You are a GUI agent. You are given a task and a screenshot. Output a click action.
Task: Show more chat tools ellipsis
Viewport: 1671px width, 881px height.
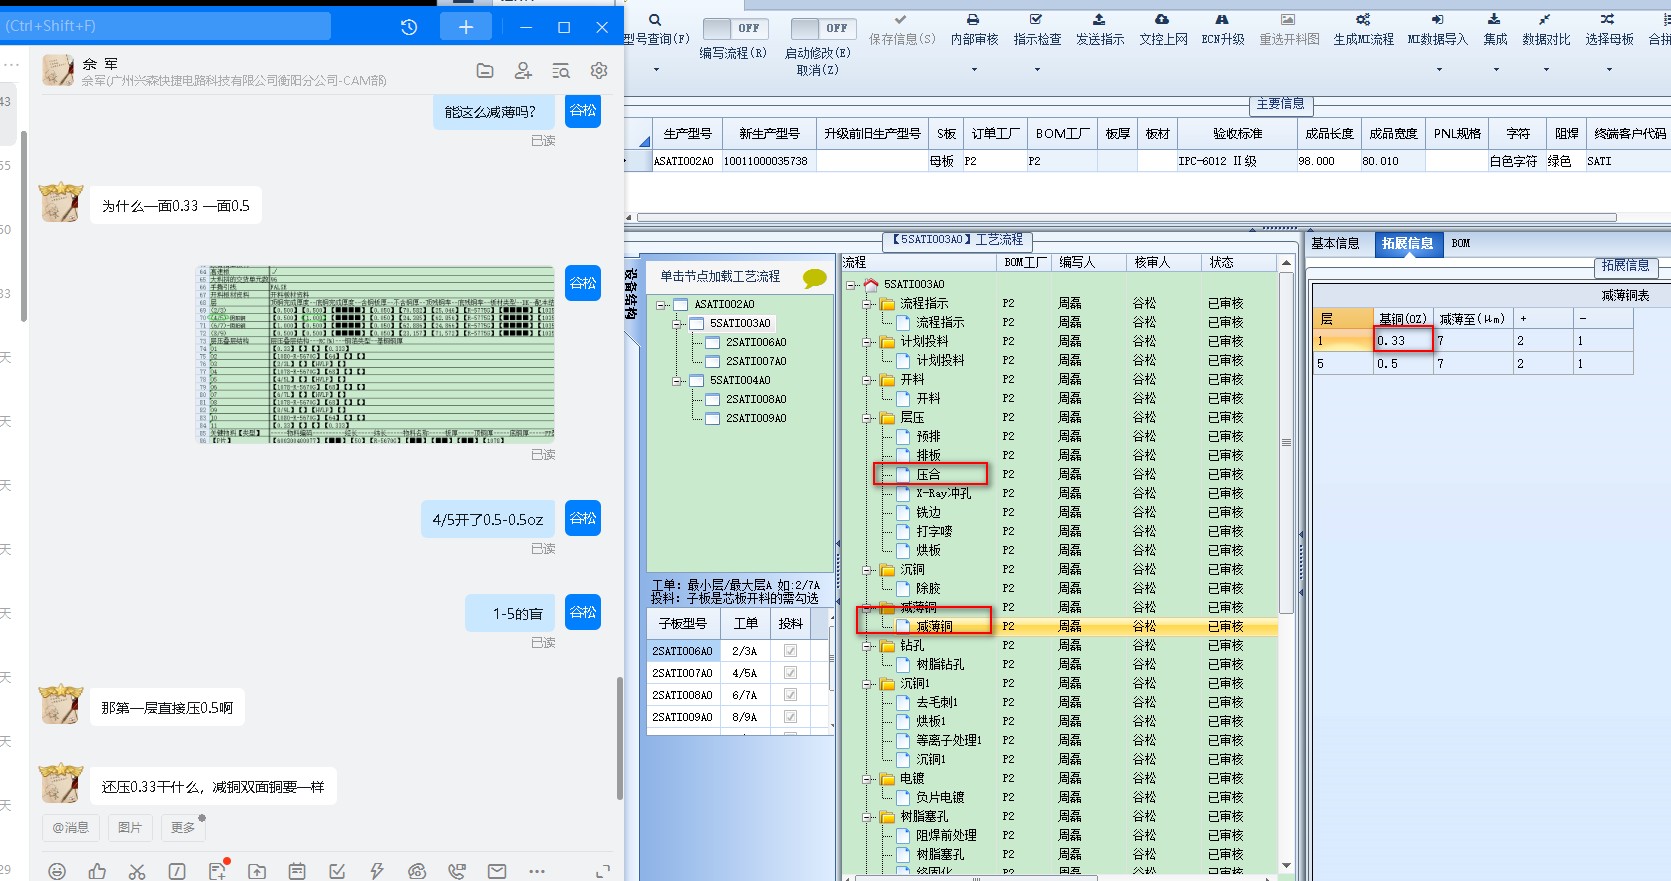[537, 871]
